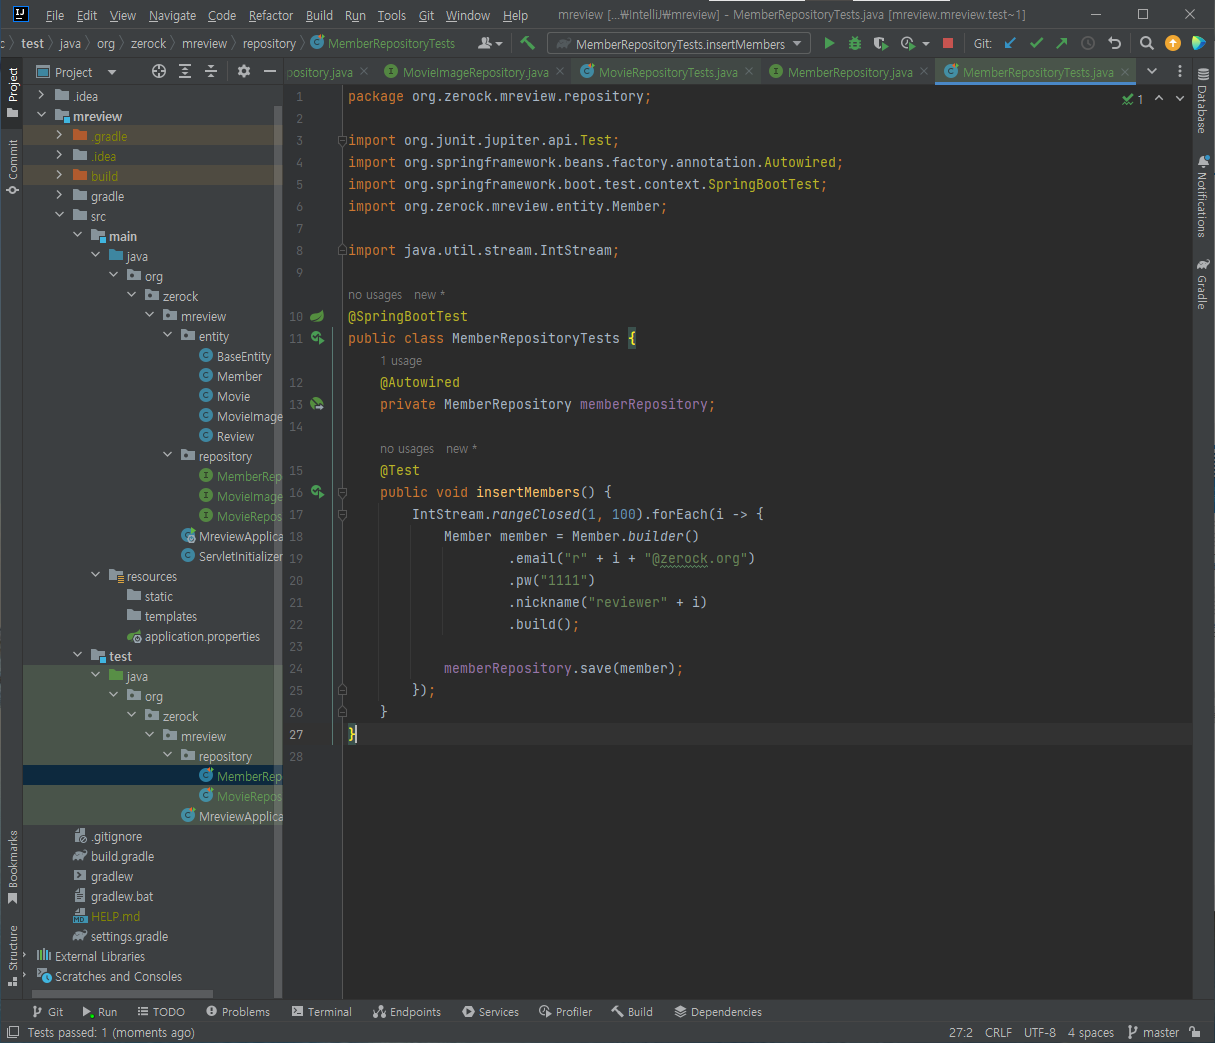Open the File menu

55,15
